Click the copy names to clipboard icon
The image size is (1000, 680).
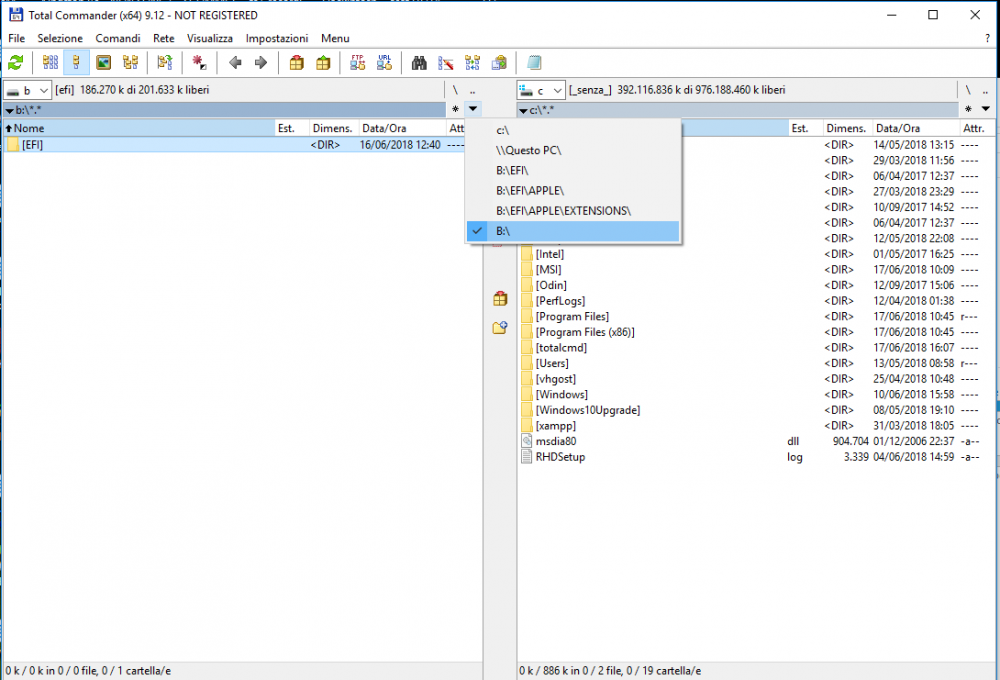click(499, 63)
